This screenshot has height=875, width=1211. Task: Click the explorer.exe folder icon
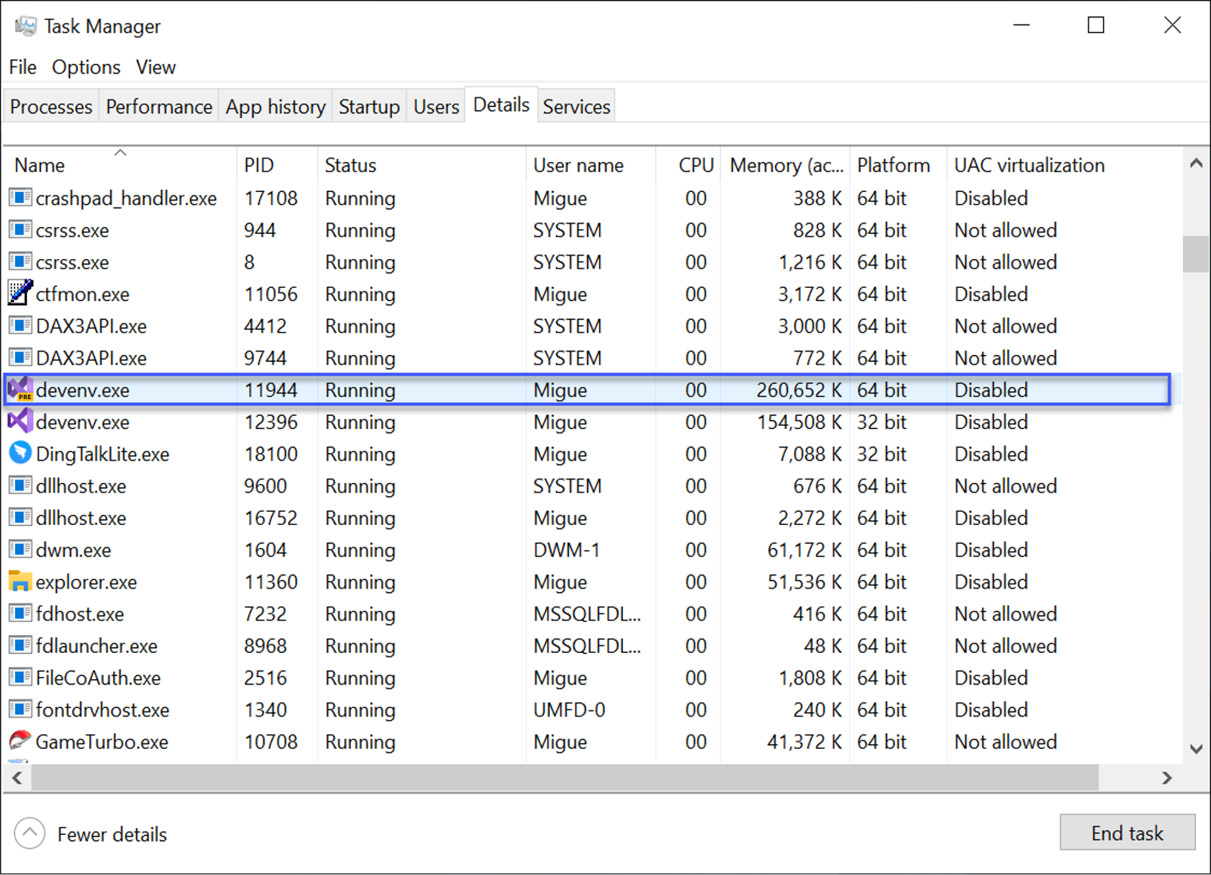[19, 582]
